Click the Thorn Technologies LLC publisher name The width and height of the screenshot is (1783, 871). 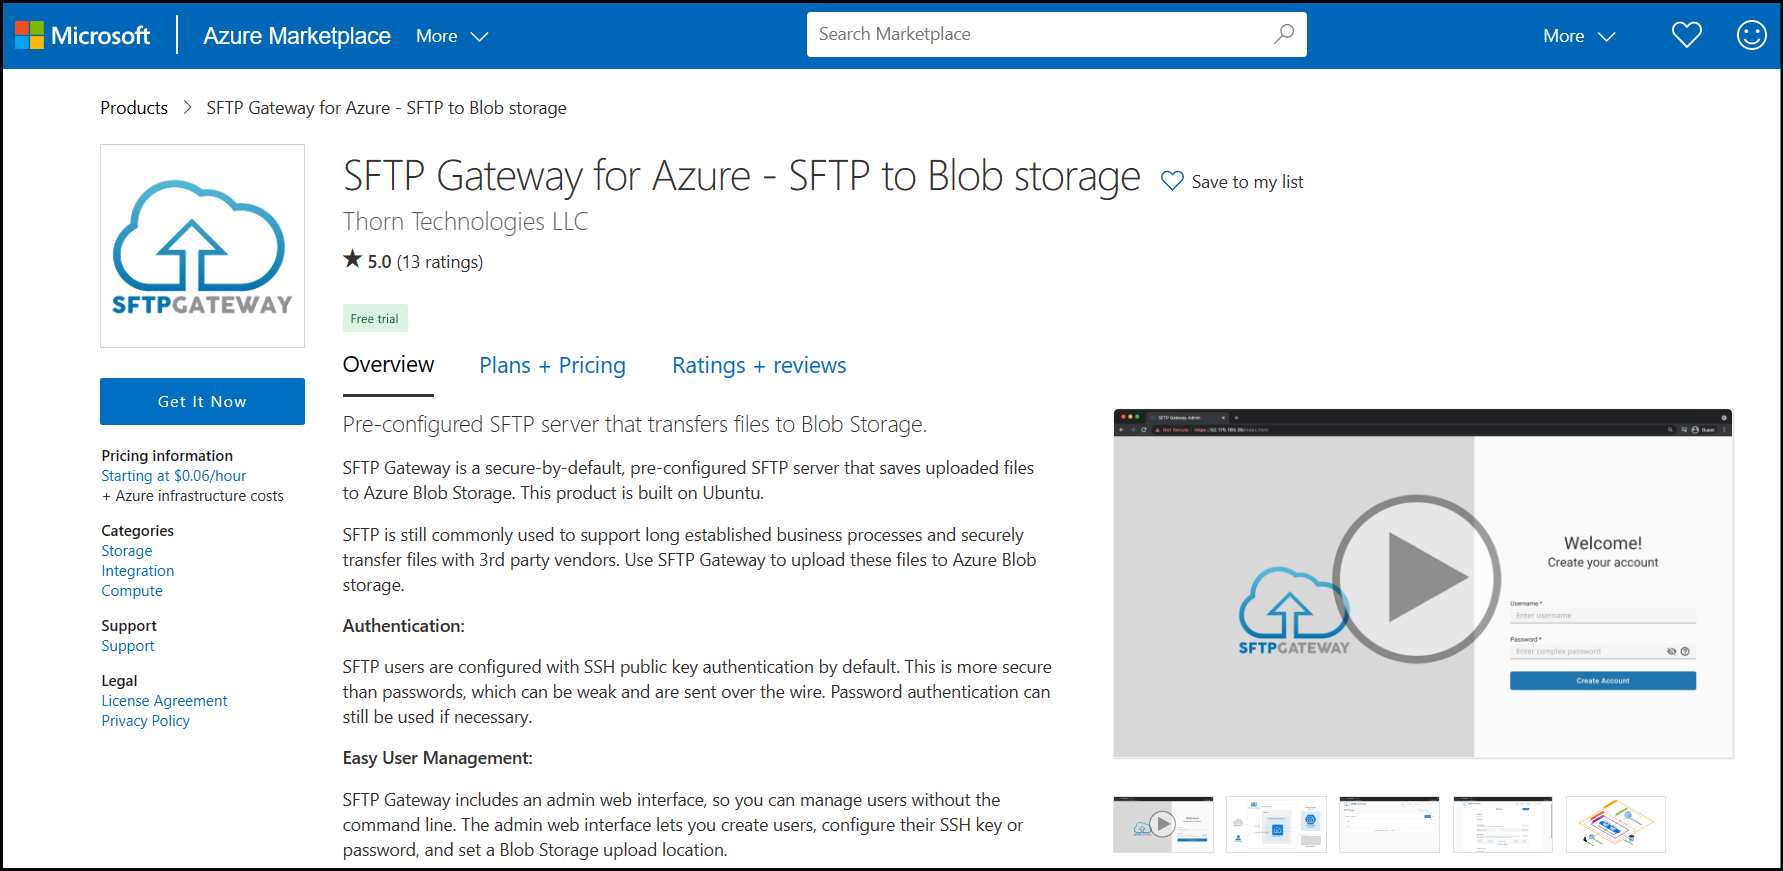pyautogui.click(x=465, y=221)
